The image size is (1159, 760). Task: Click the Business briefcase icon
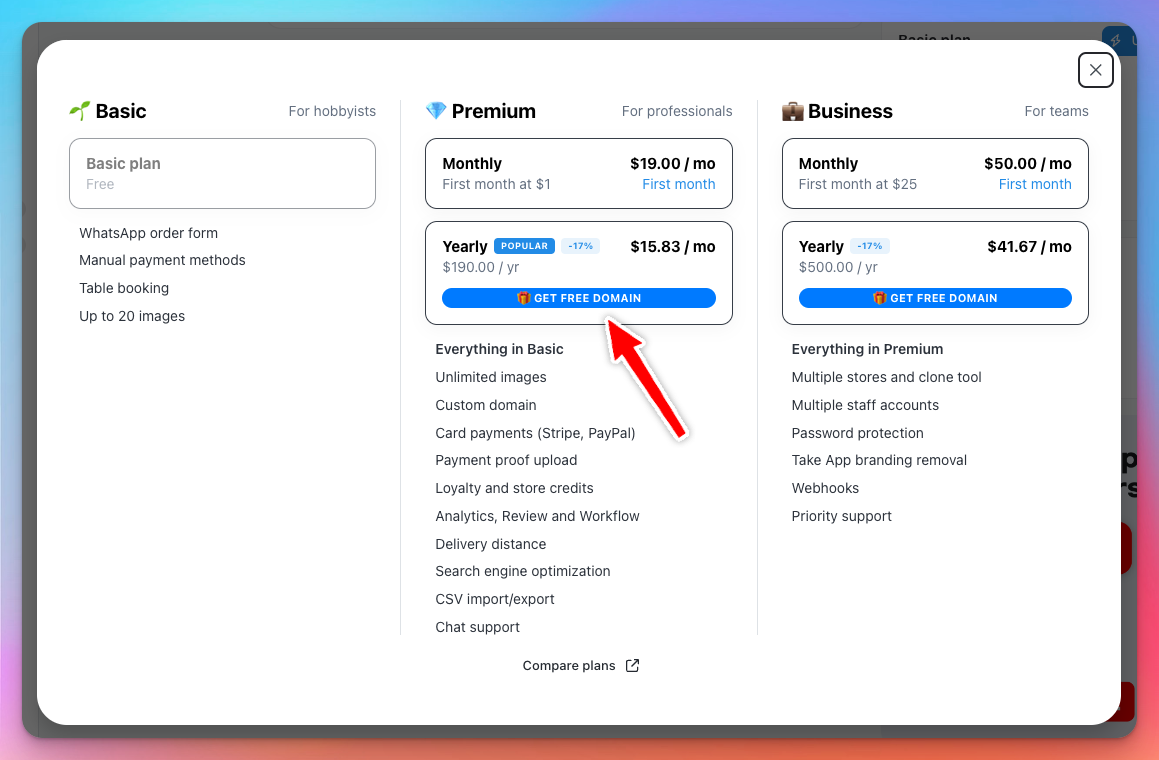(x=792, y=112)
